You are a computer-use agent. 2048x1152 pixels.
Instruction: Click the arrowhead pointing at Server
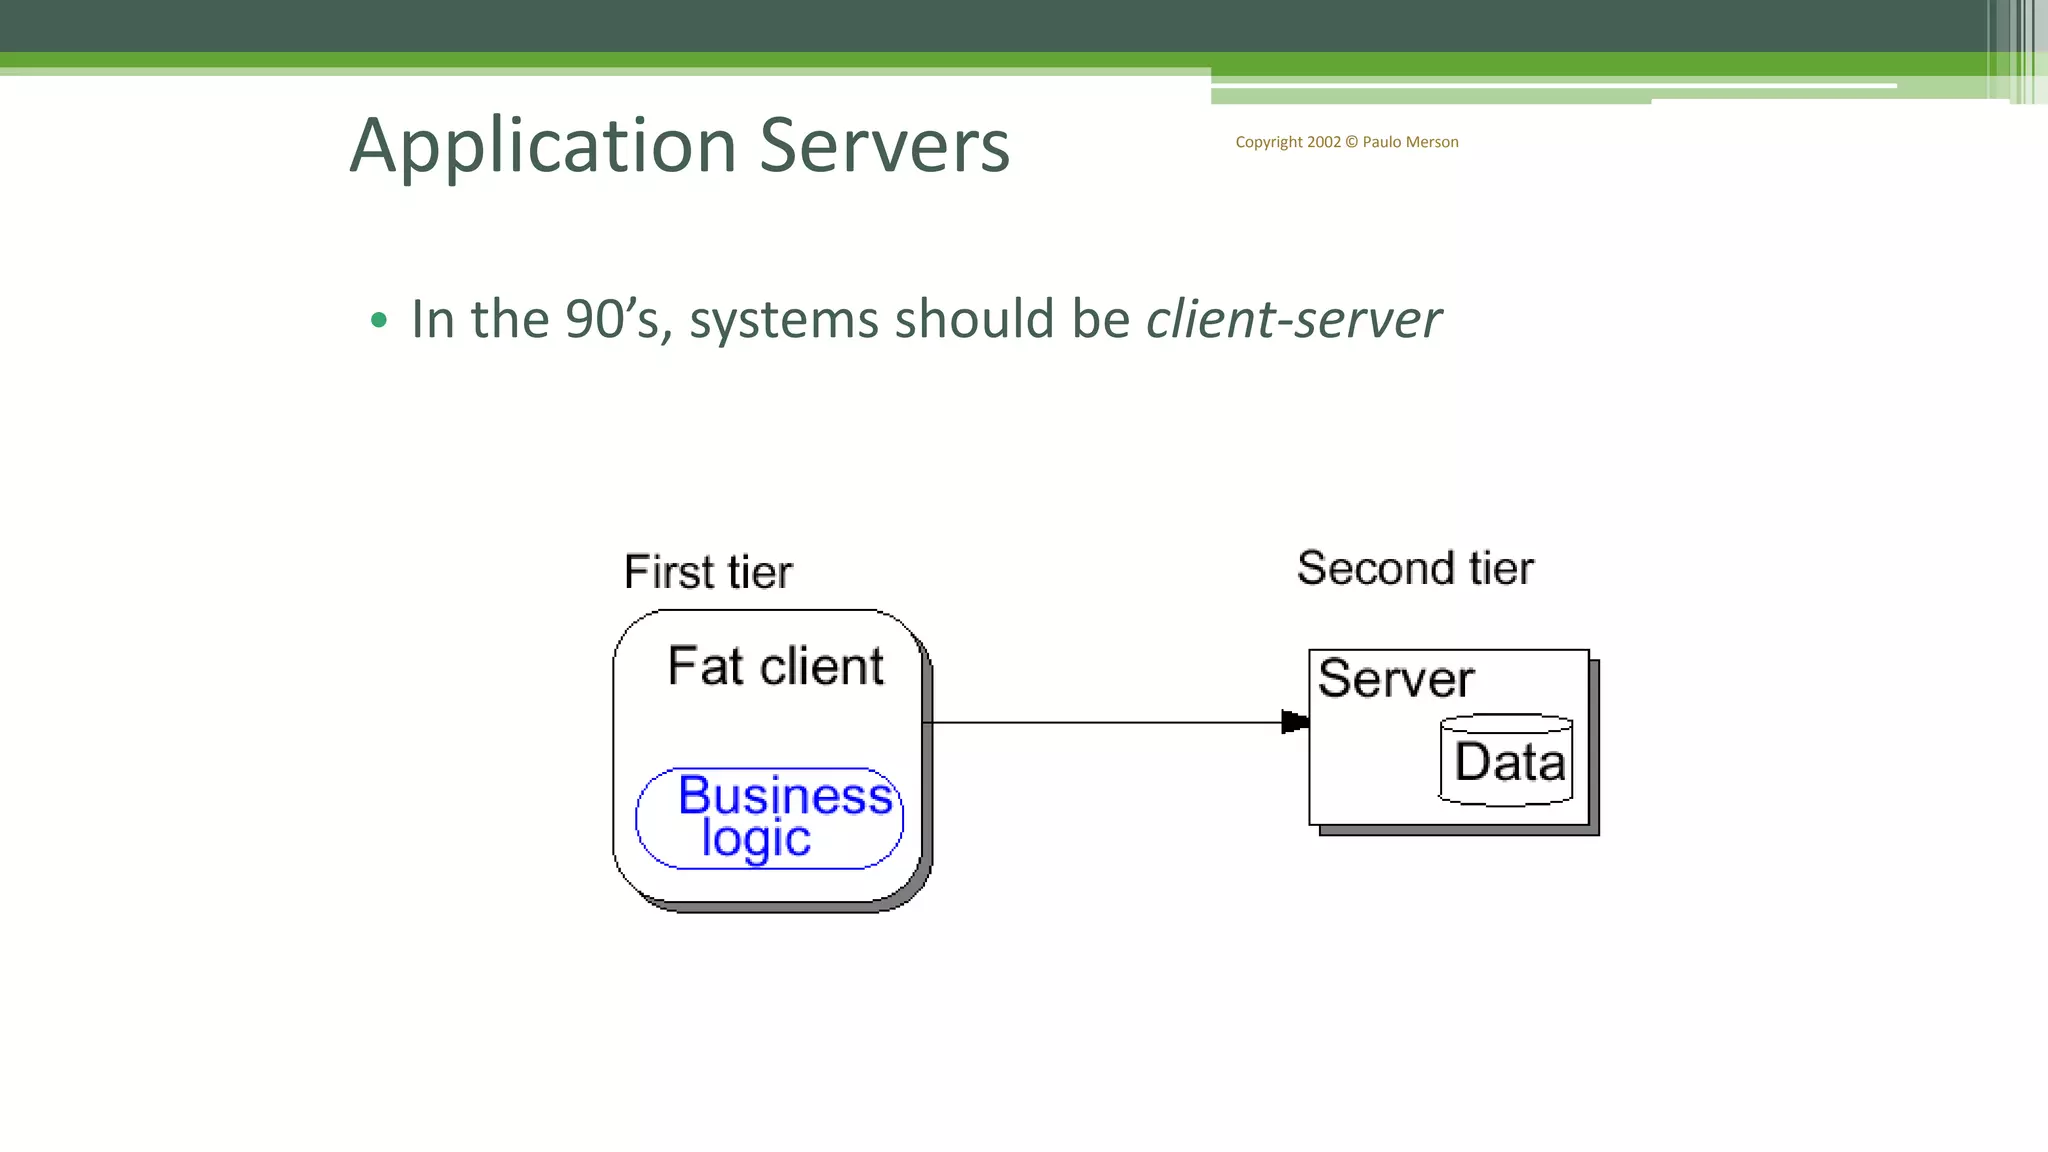[x=1294, y=722]
